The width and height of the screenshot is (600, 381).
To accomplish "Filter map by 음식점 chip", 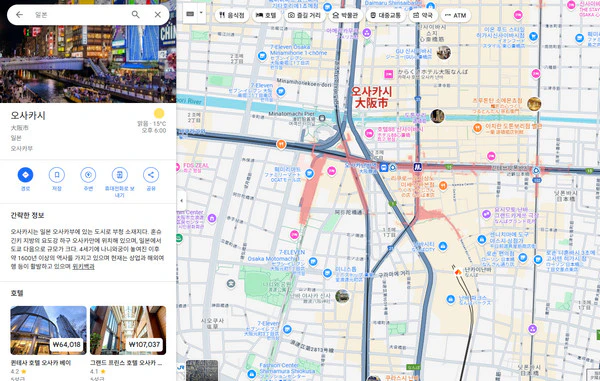I will point(232,15).
